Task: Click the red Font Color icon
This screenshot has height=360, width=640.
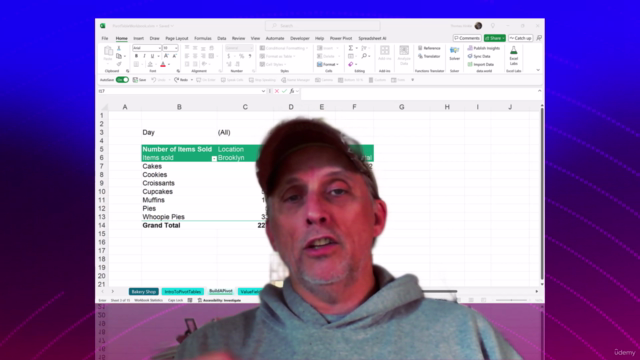Action: (163, 64)
